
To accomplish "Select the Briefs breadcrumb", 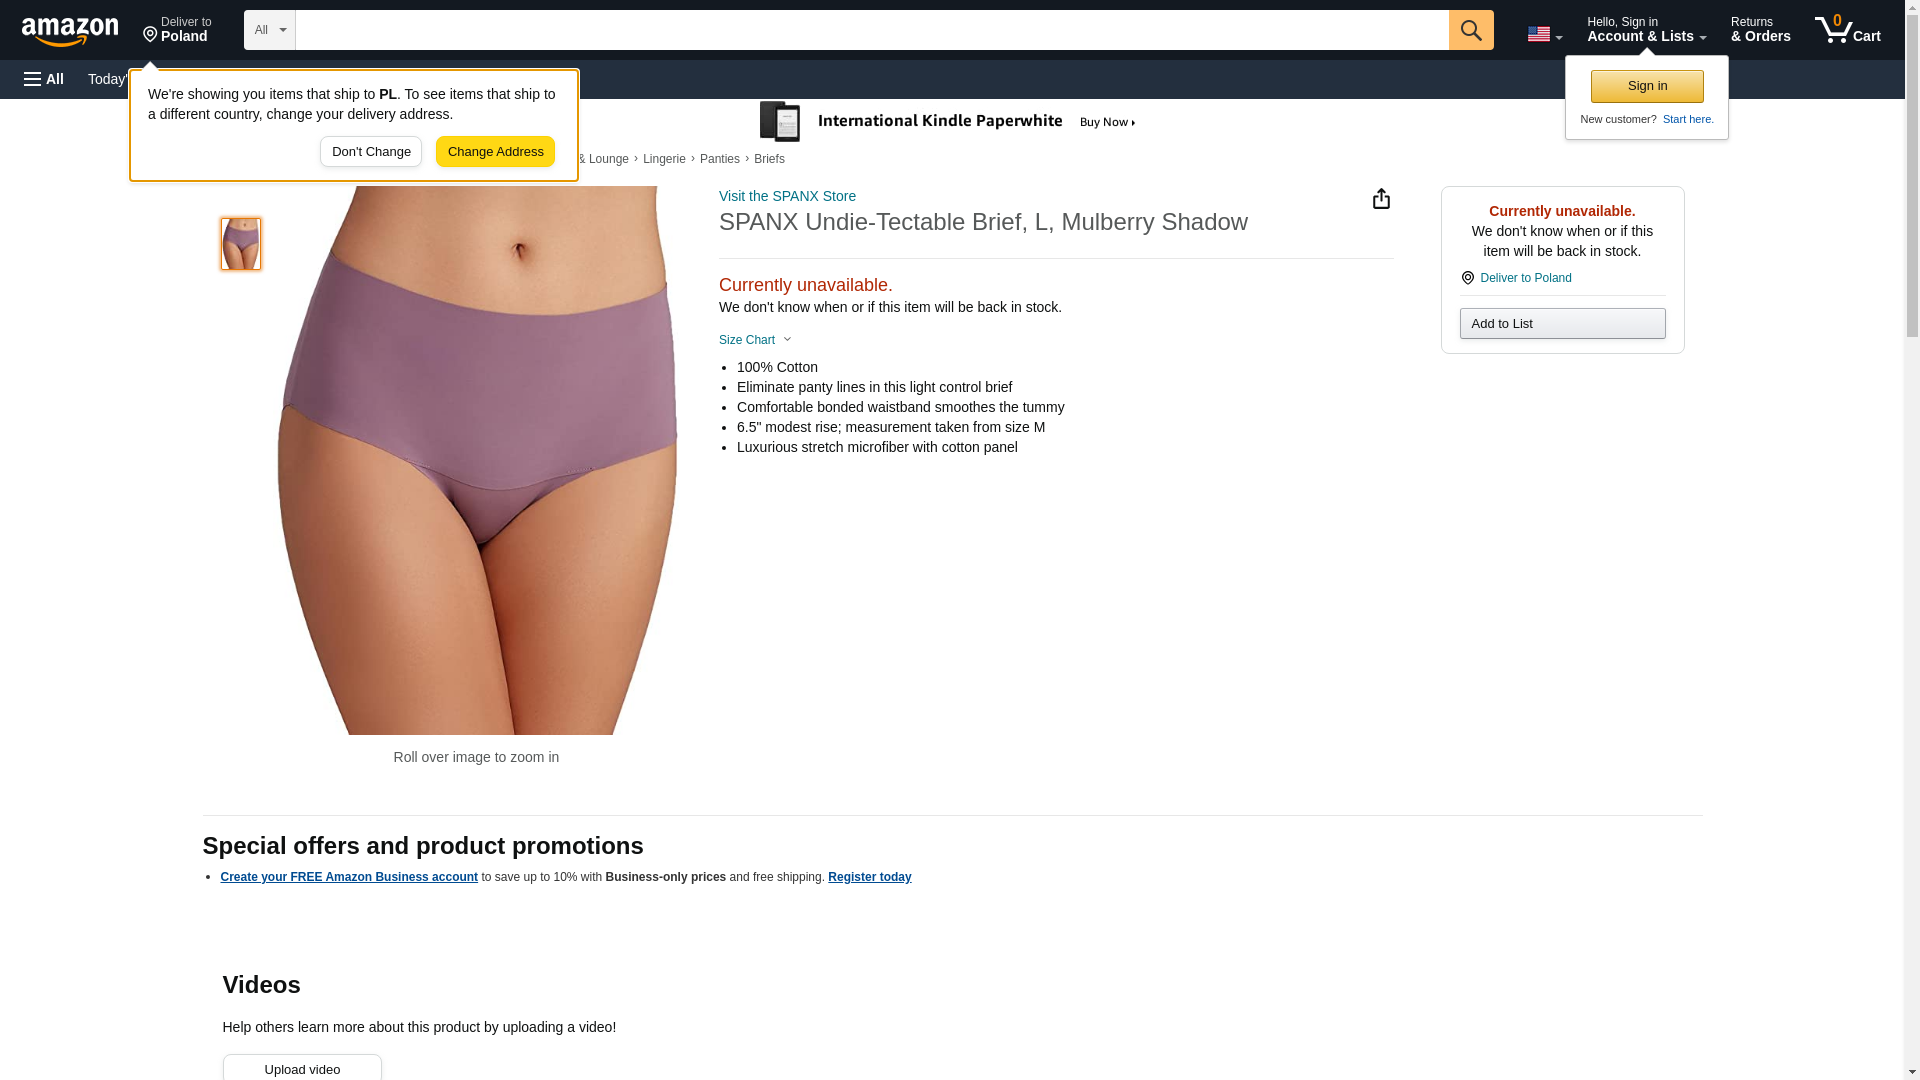I will coord(769,159).
